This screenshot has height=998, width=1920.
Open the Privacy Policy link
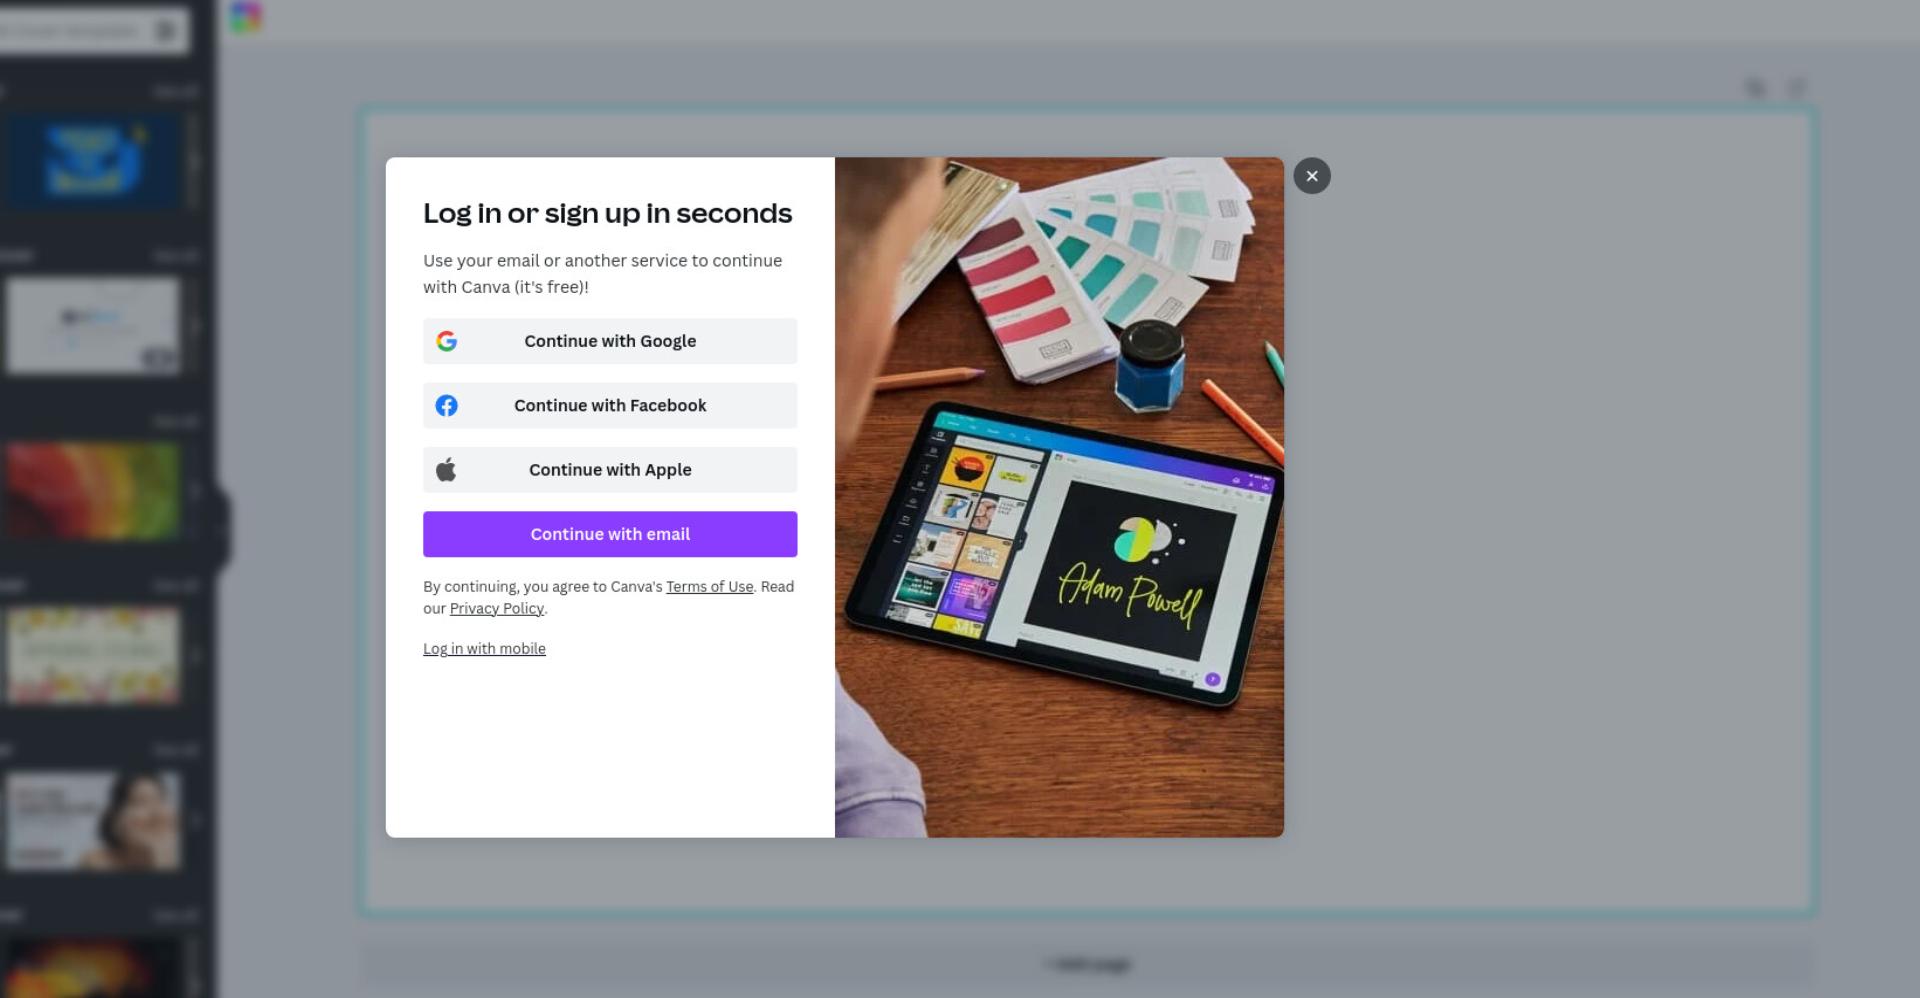pyautogui.click(x=497, y=608)
